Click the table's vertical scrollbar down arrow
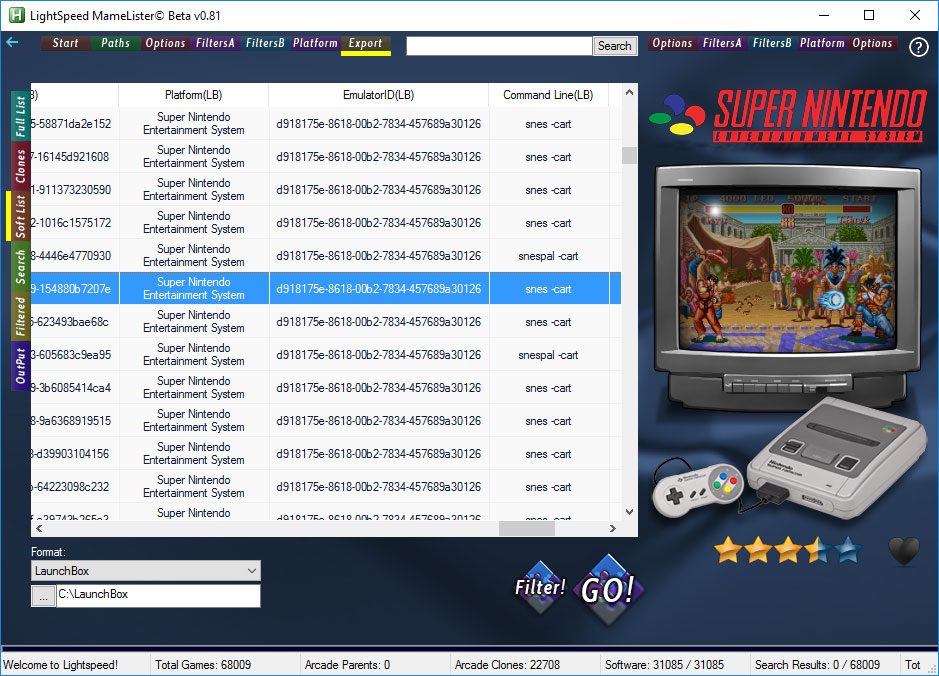Screen dimensions: 939x676 tap(629, 512)
